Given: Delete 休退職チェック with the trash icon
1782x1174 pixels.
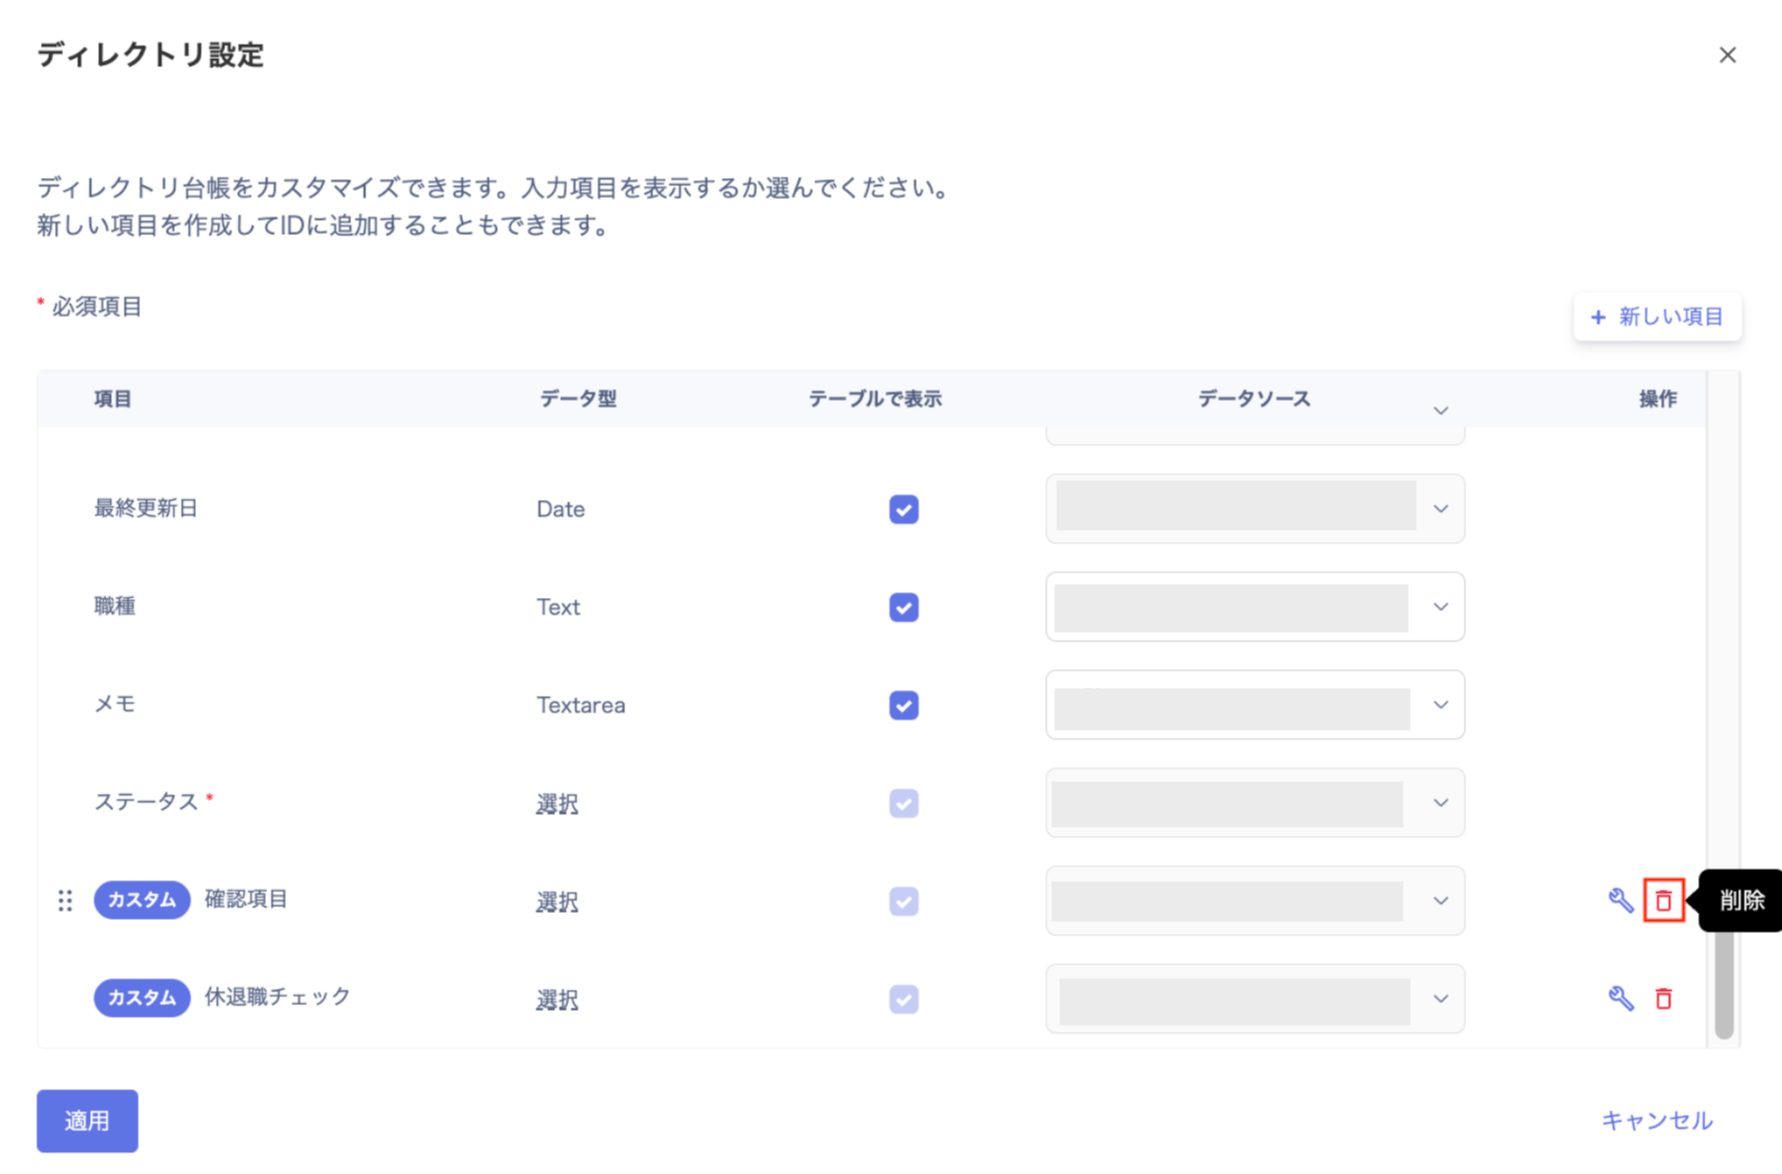Looking at the screenshot, I should [x=1664, y=999].
